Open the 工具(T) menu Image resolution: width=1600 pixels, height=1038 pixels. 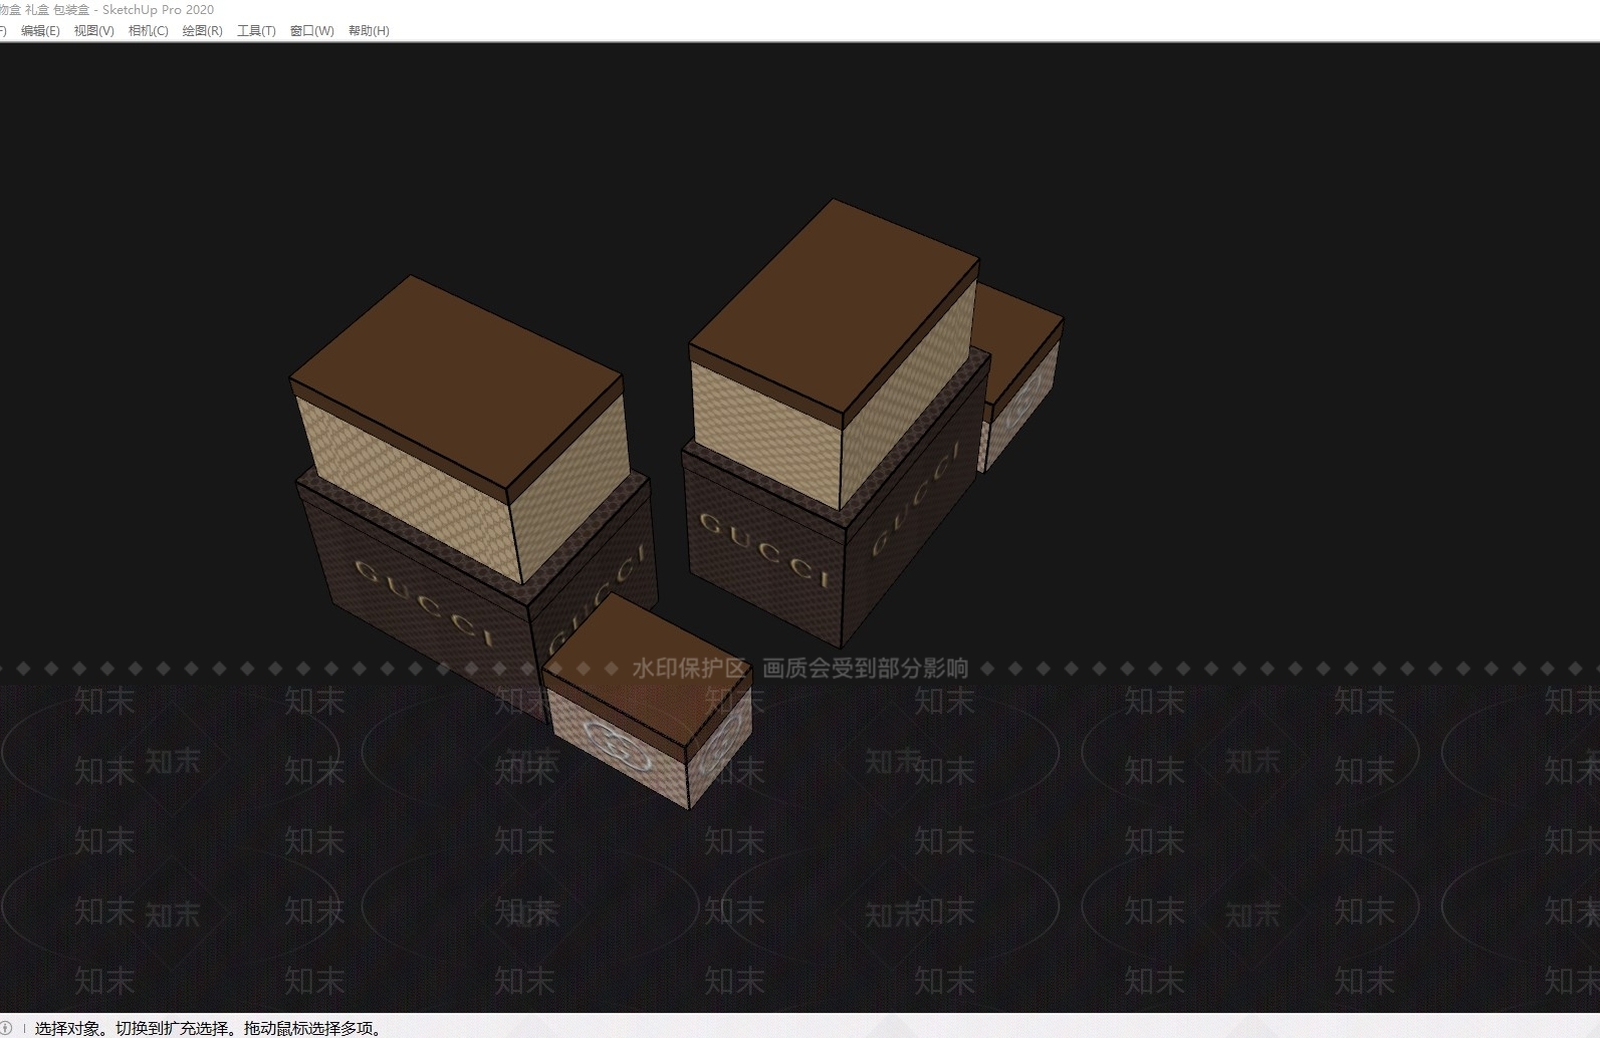[256, 31]
